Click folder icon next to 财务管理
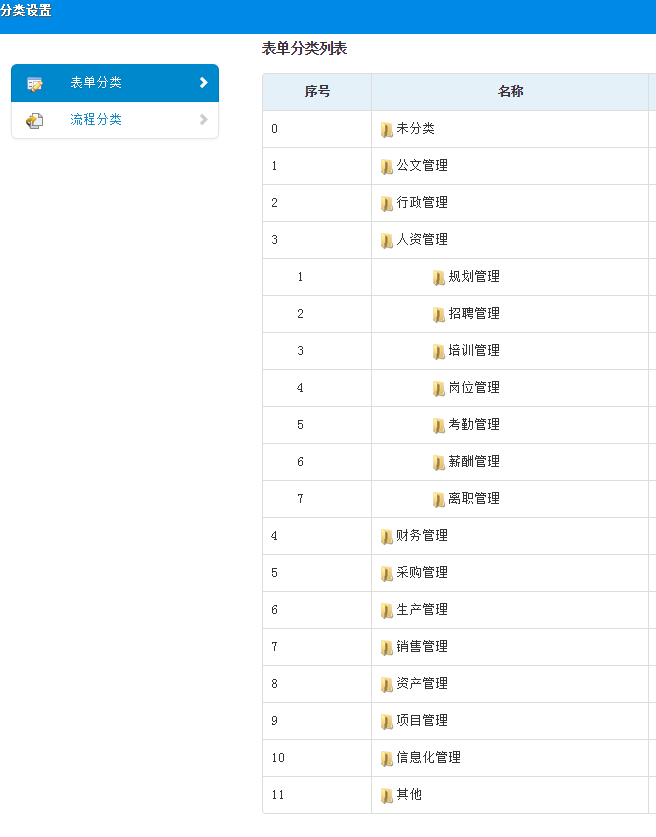656x837 pixels. coord(386,537)
